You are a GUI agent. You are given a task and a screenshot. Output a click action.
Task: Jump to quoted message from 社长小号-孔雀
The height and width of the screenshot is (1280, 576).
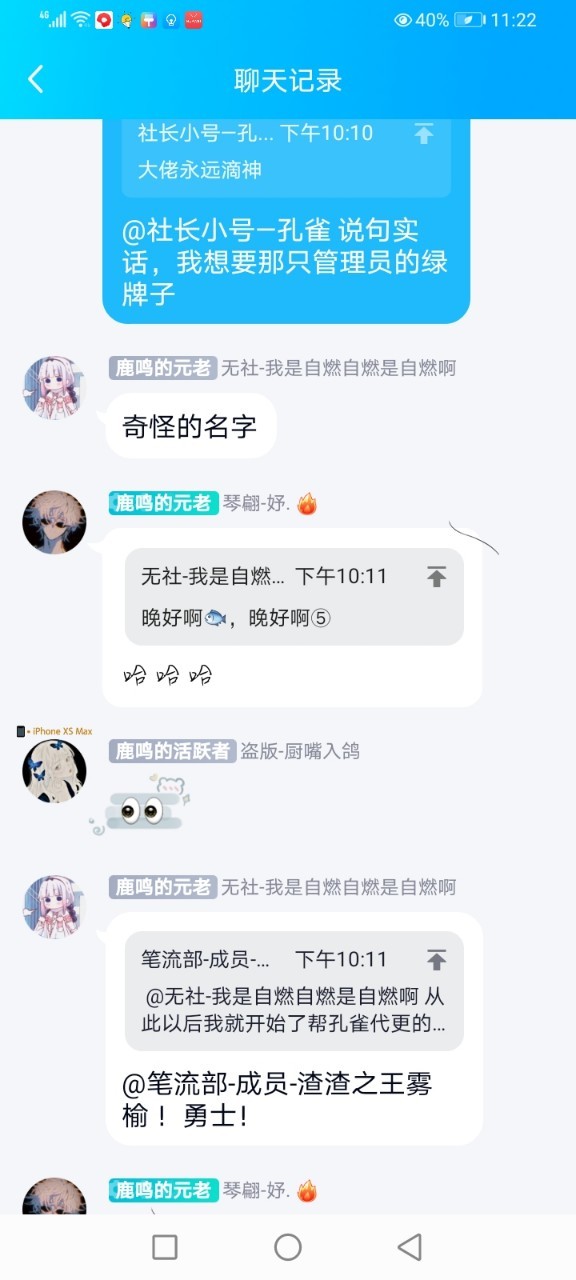pyautogui.click(x=424, y=134)
